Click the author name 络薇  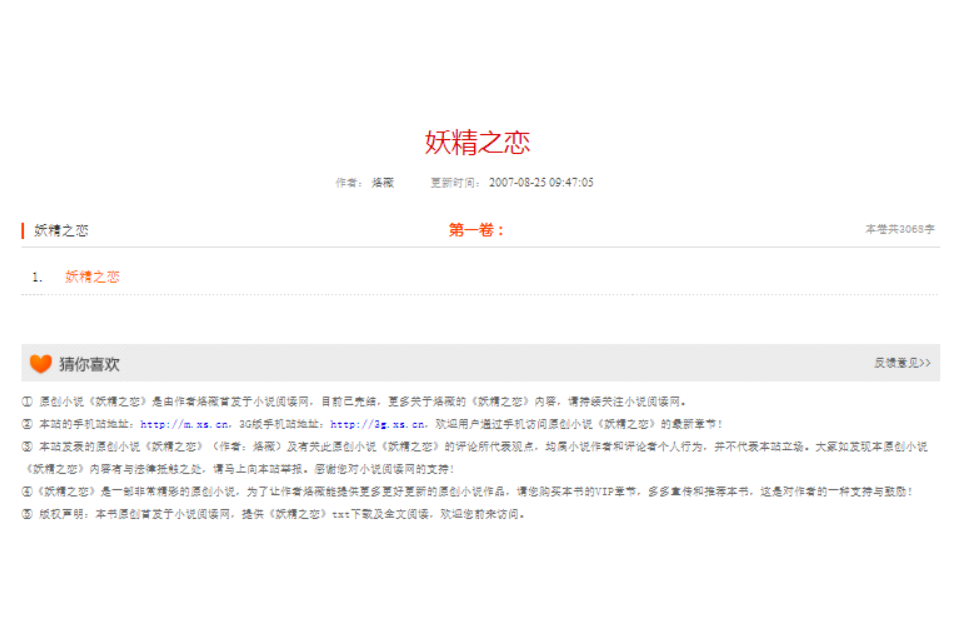click(x=383, y=183)
